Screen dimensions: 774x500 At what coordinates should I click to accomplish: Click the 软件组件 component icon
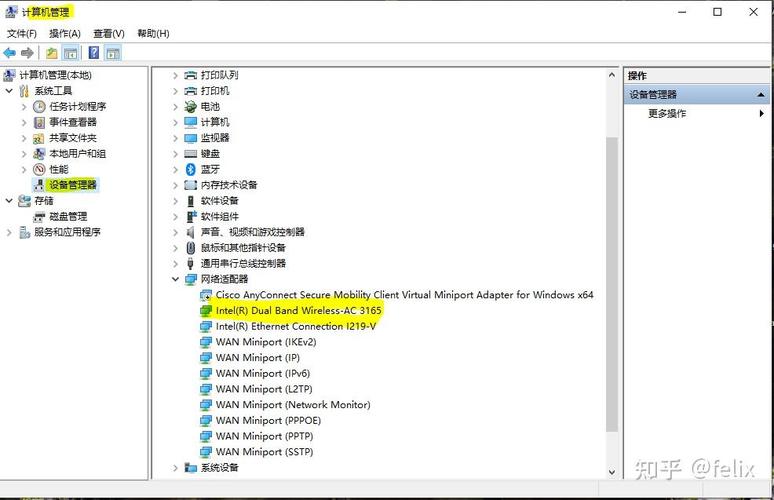[x=192, y=217]
